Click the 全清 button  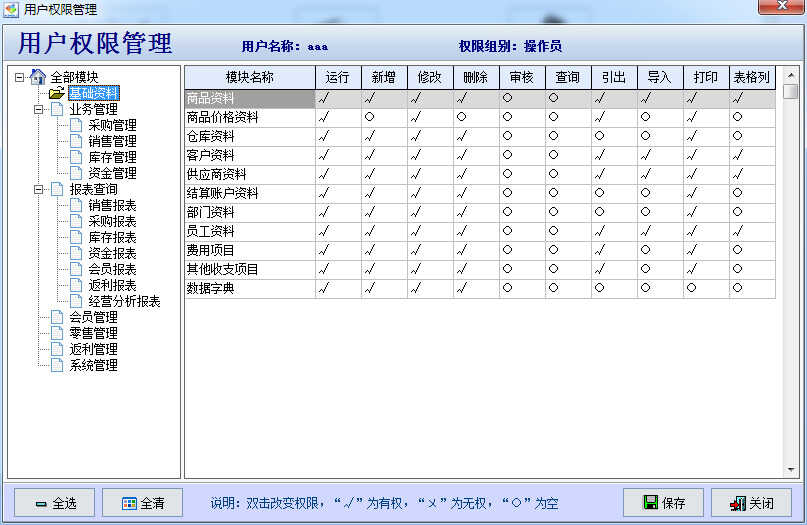click(x=143, y=503)
